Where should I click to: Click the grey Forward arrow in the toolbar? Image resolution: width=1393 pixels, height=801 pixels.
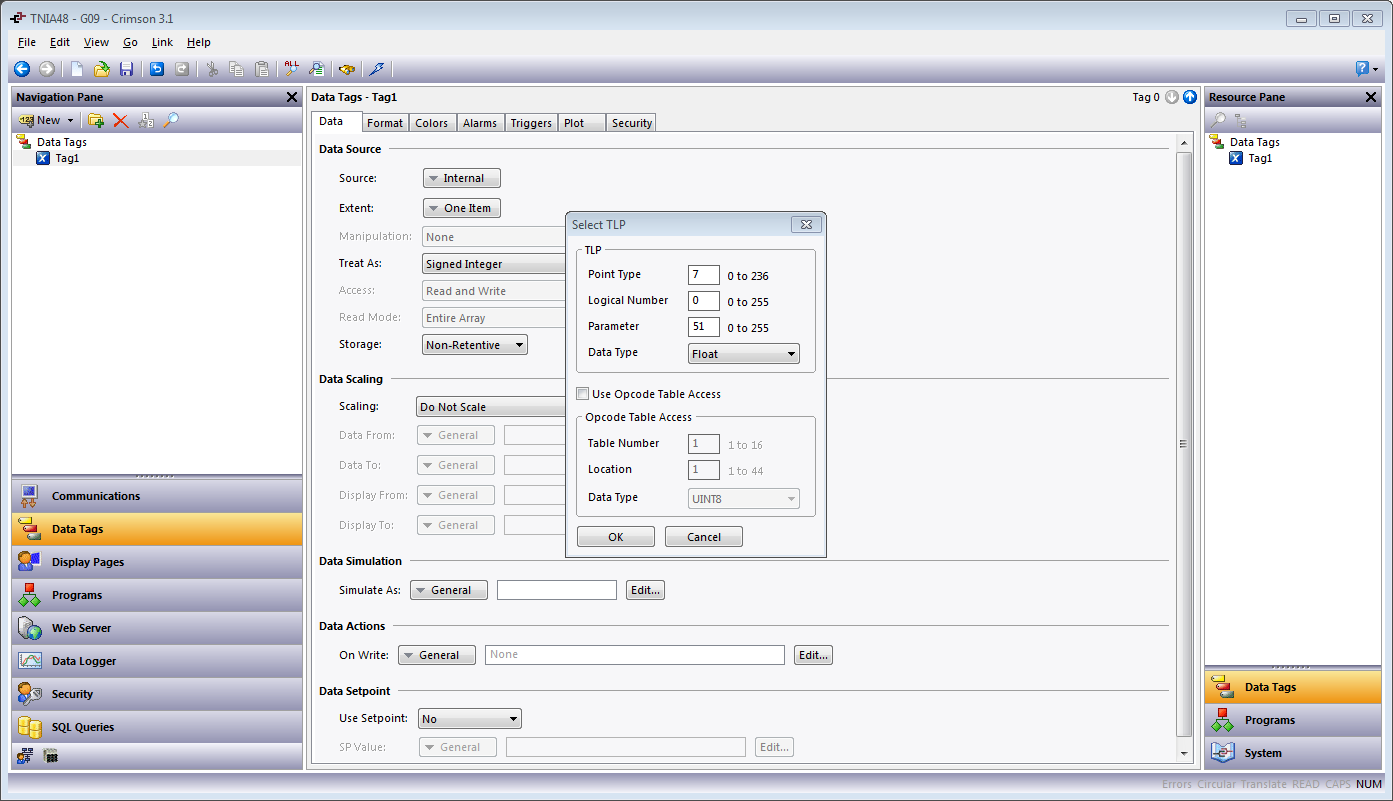tap(46, 69)
